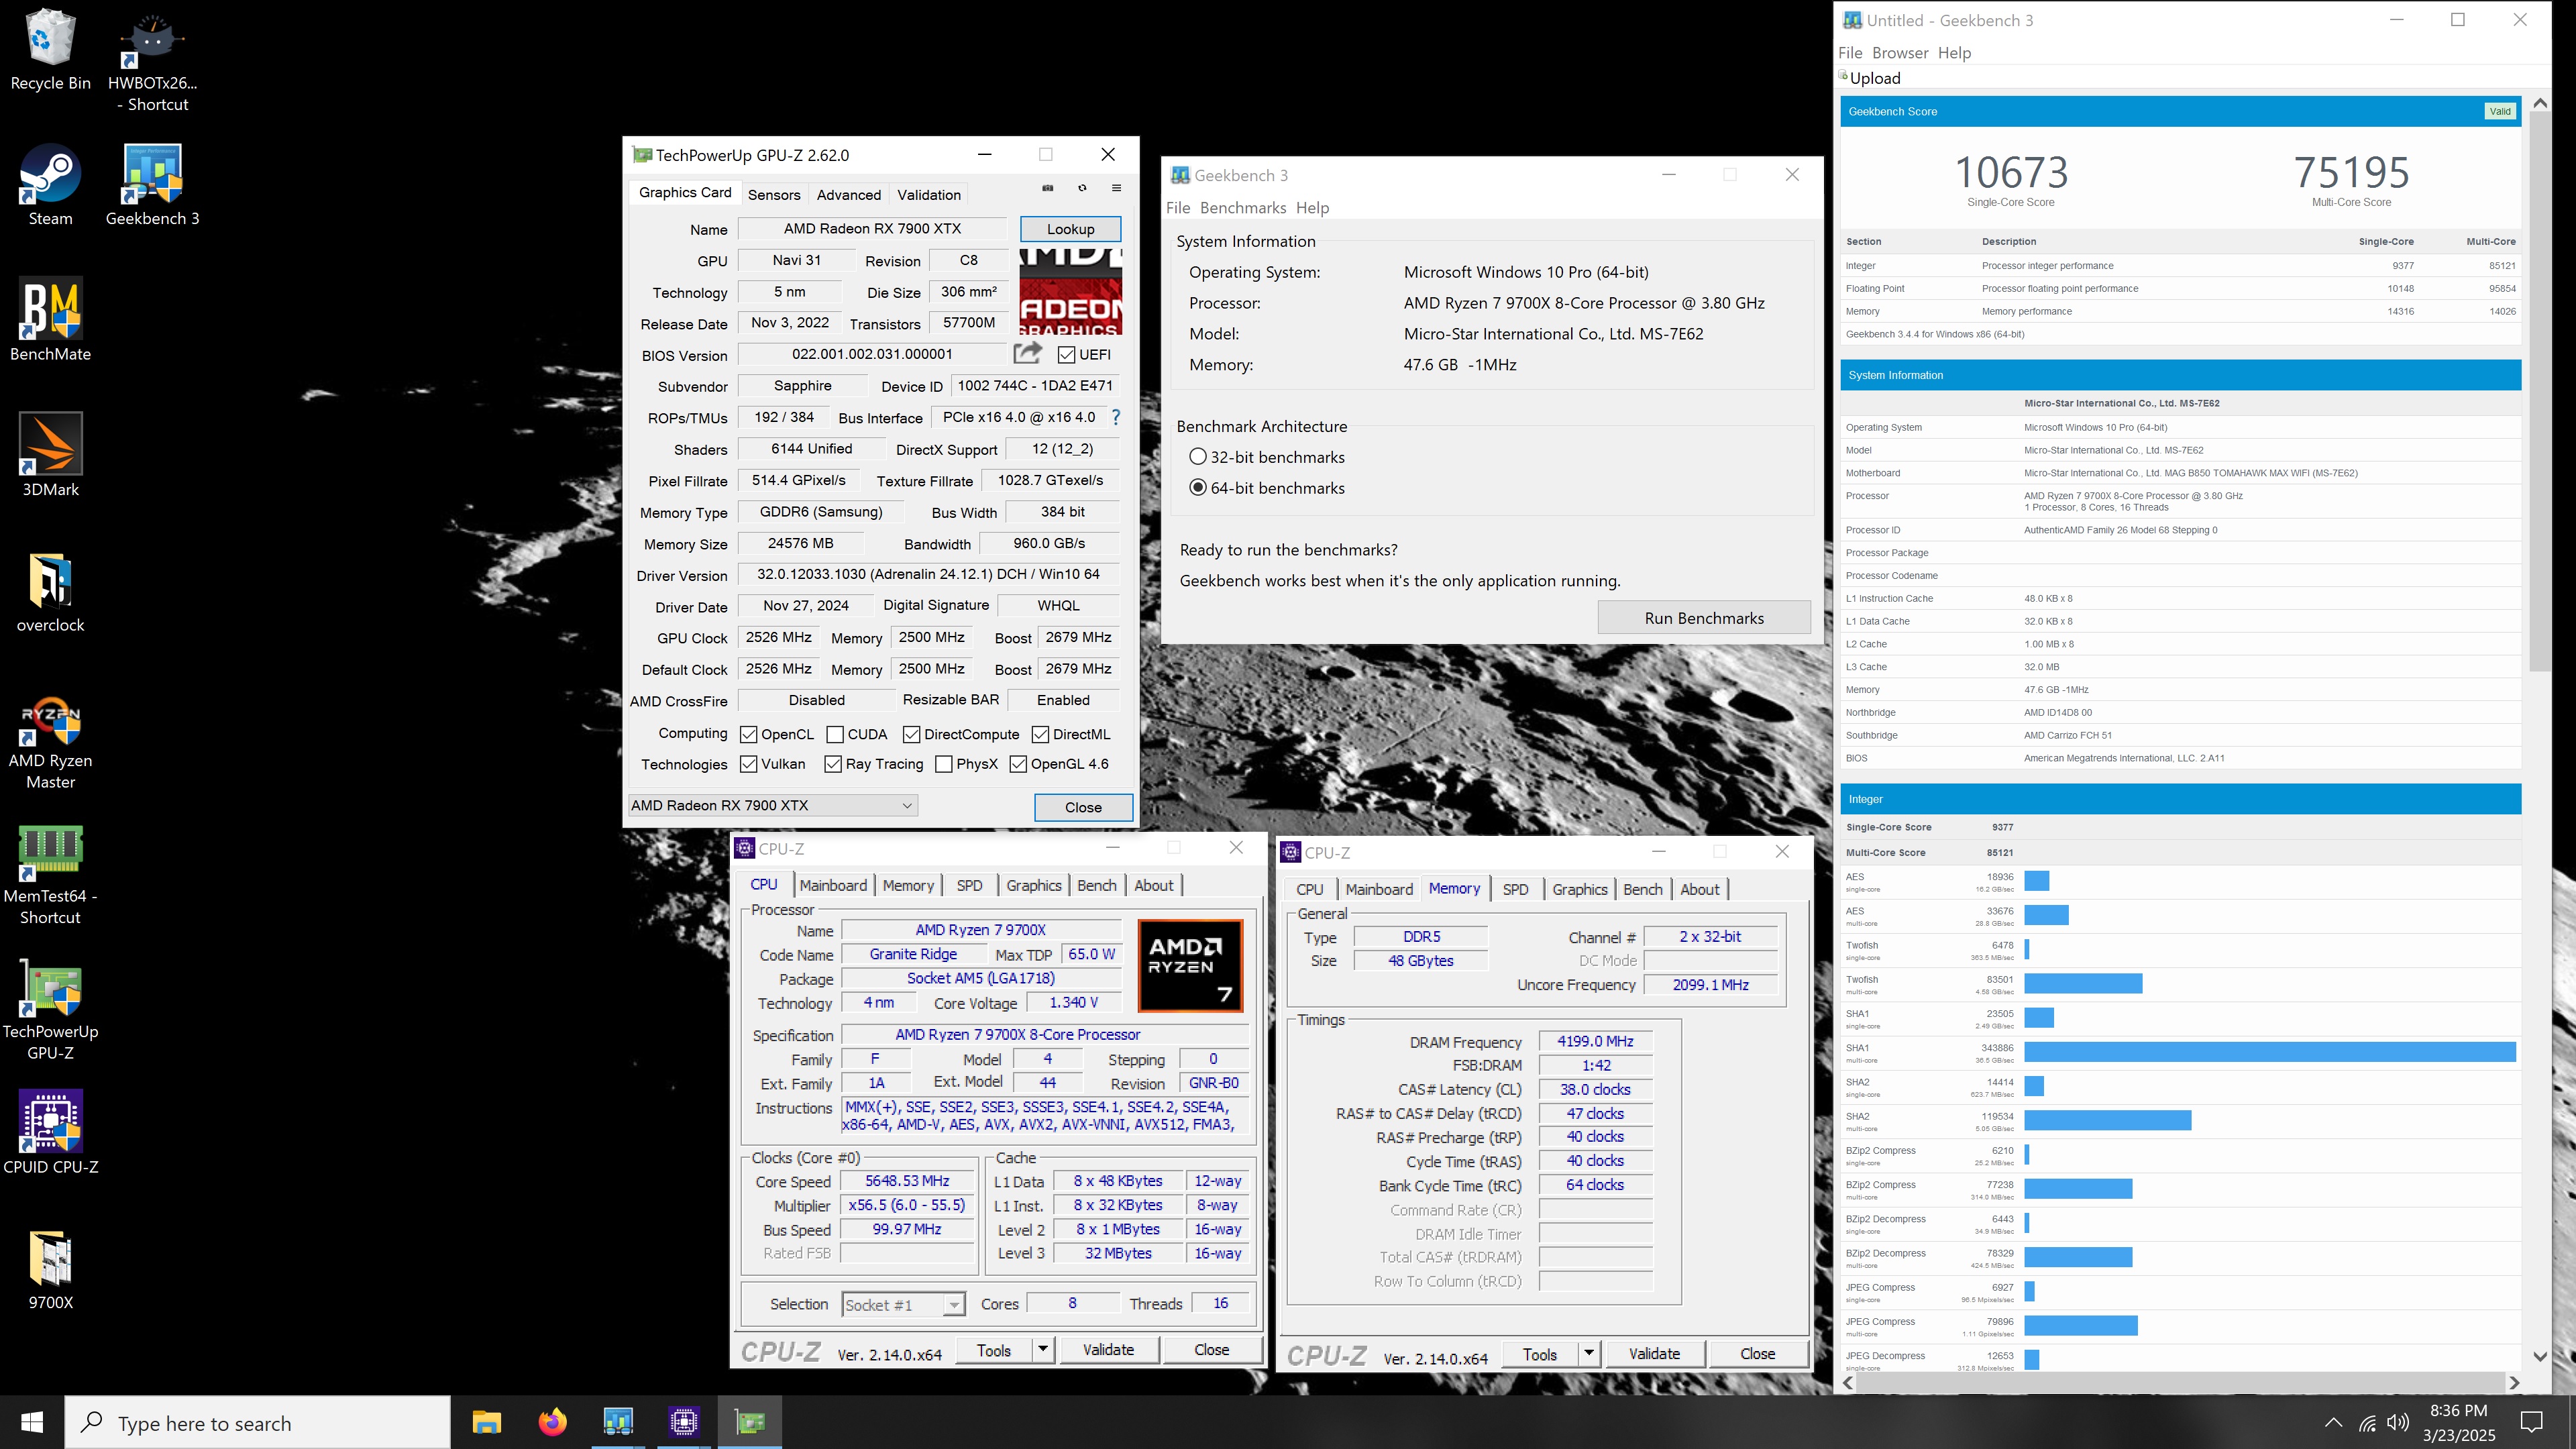Open the Action Center notifications icon
This screenshot has height=1449, width=2576.
(x=2532, y=1423)
